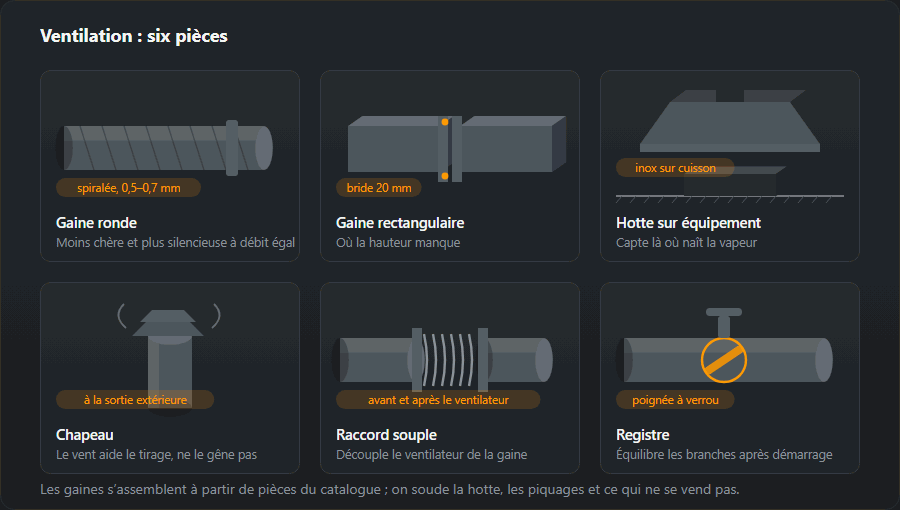This screenshot has height=510, width=900.
Task: Open the 'Chapeau' card title
Action: (x=84, y=435)
